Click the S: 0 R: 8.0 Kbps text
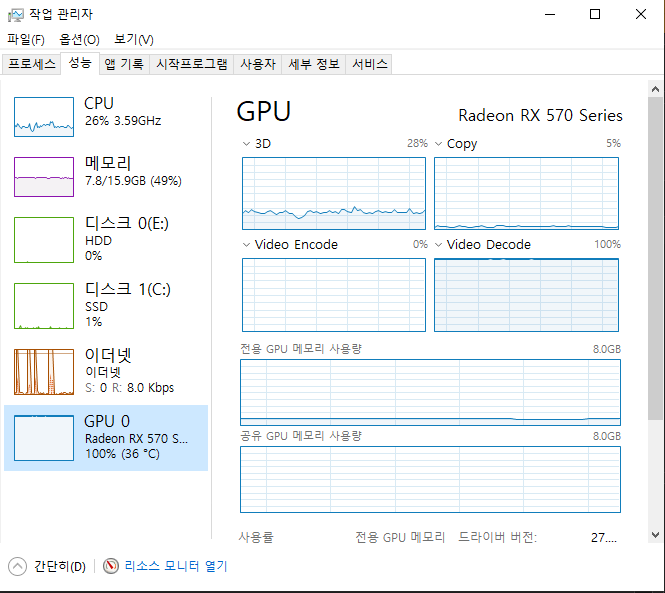 (129, 388)
